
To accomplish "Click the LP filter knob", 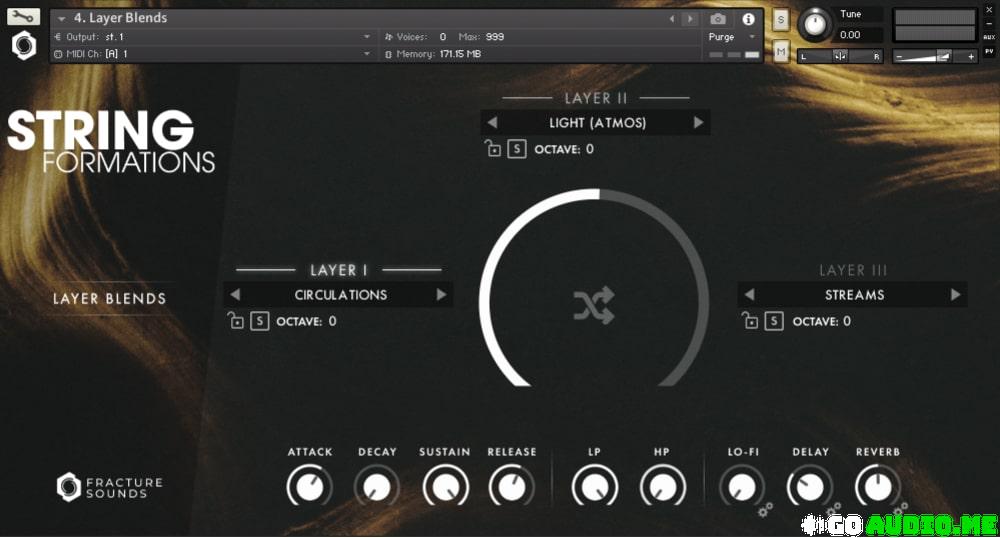I will (594, 487).
